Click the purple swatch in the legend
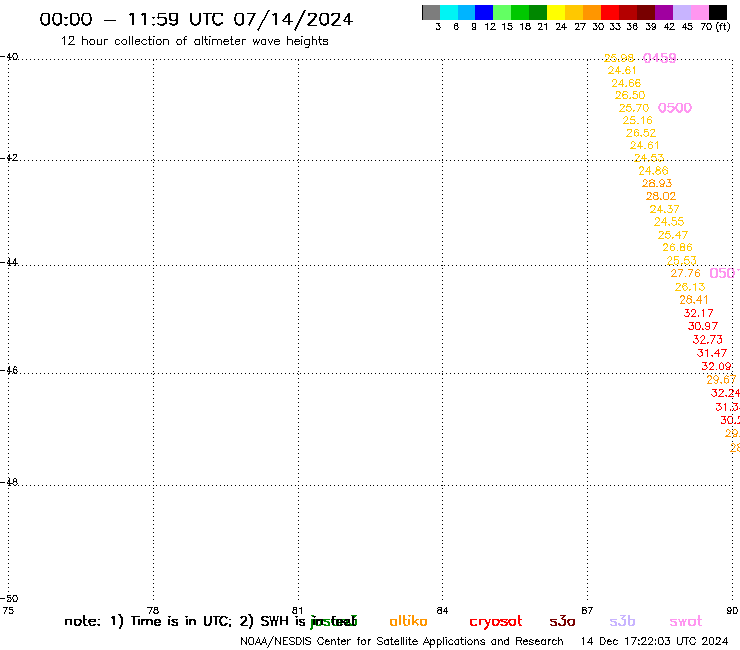740x650 pixels. (664, 12)
